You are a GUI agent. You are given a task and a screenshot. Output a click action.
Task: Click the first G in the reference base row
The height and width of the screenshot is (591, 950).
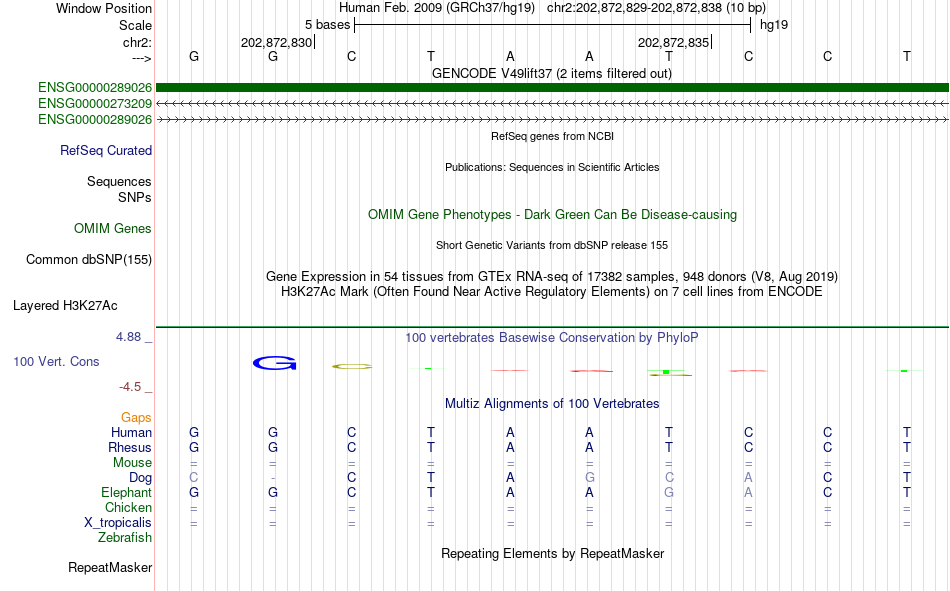tap(194, 56)
